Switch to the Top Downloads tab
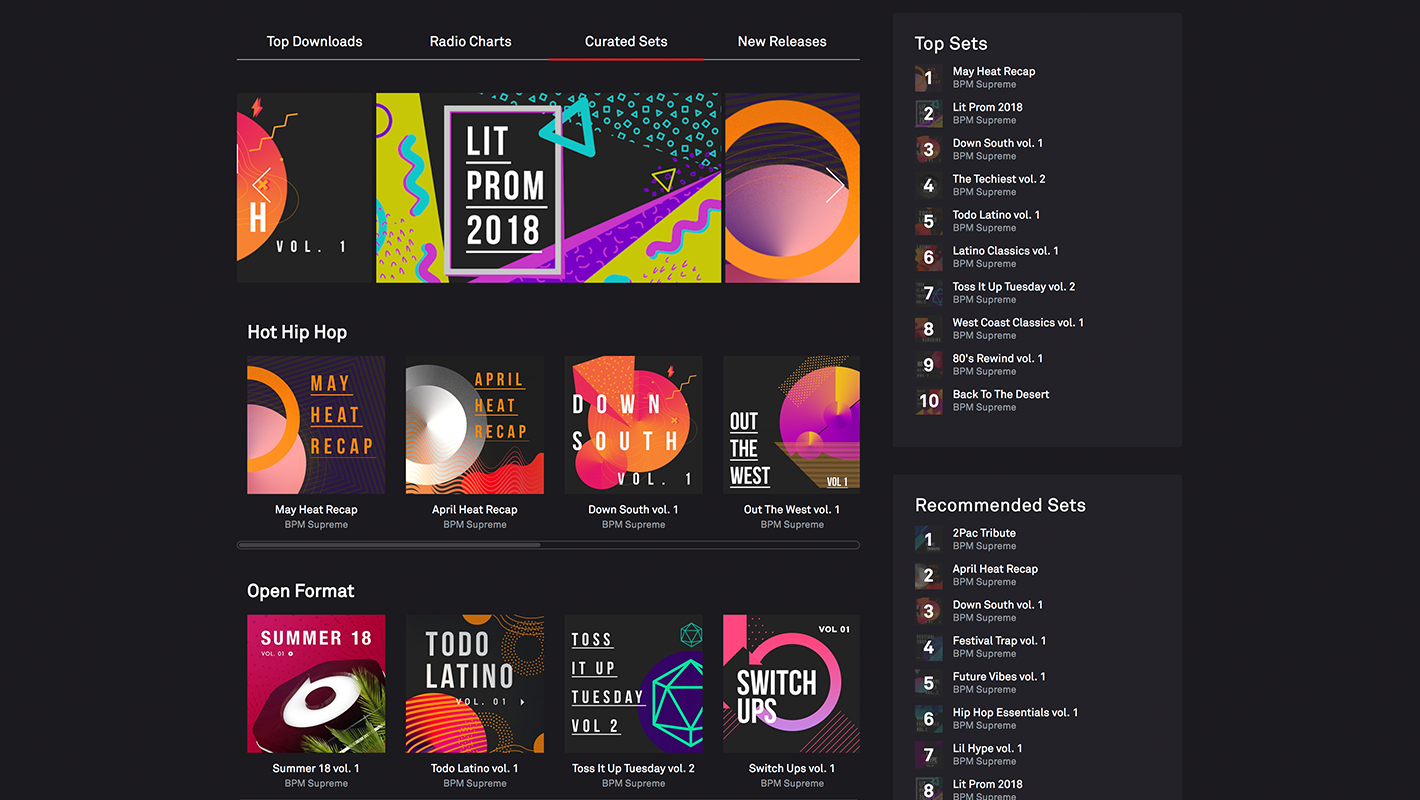 click(314, 42)
